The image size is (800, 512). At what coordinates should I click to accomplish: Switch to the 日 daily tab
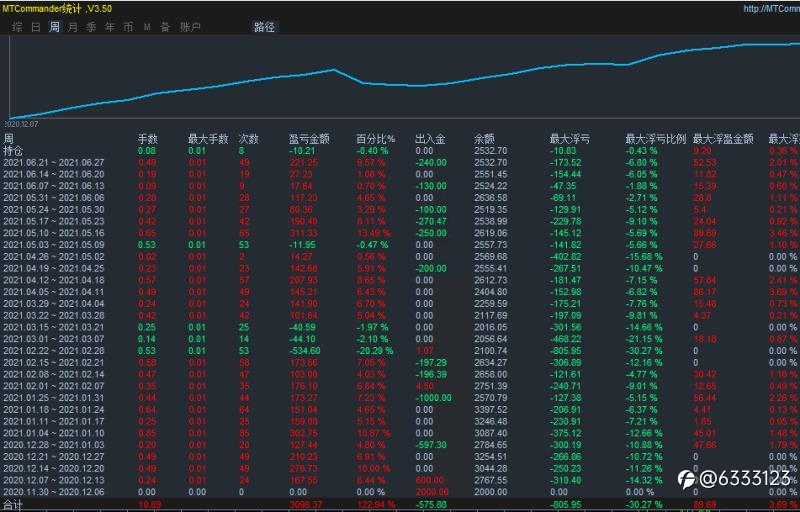point(36,28)
